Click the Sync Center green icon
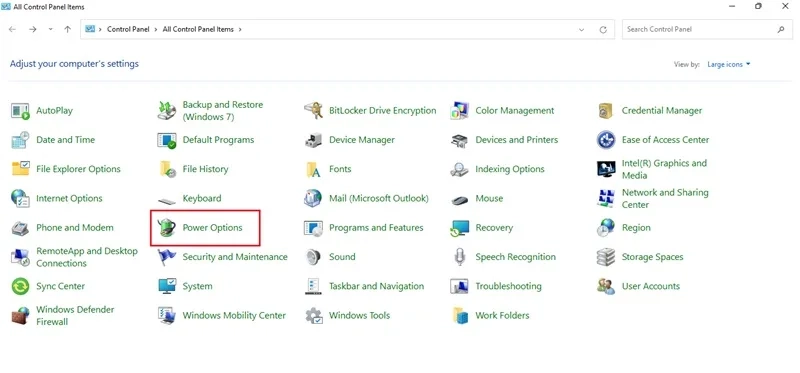Viewport: 800px width, 373px height. pyautogui.click(x=20, y=286)
